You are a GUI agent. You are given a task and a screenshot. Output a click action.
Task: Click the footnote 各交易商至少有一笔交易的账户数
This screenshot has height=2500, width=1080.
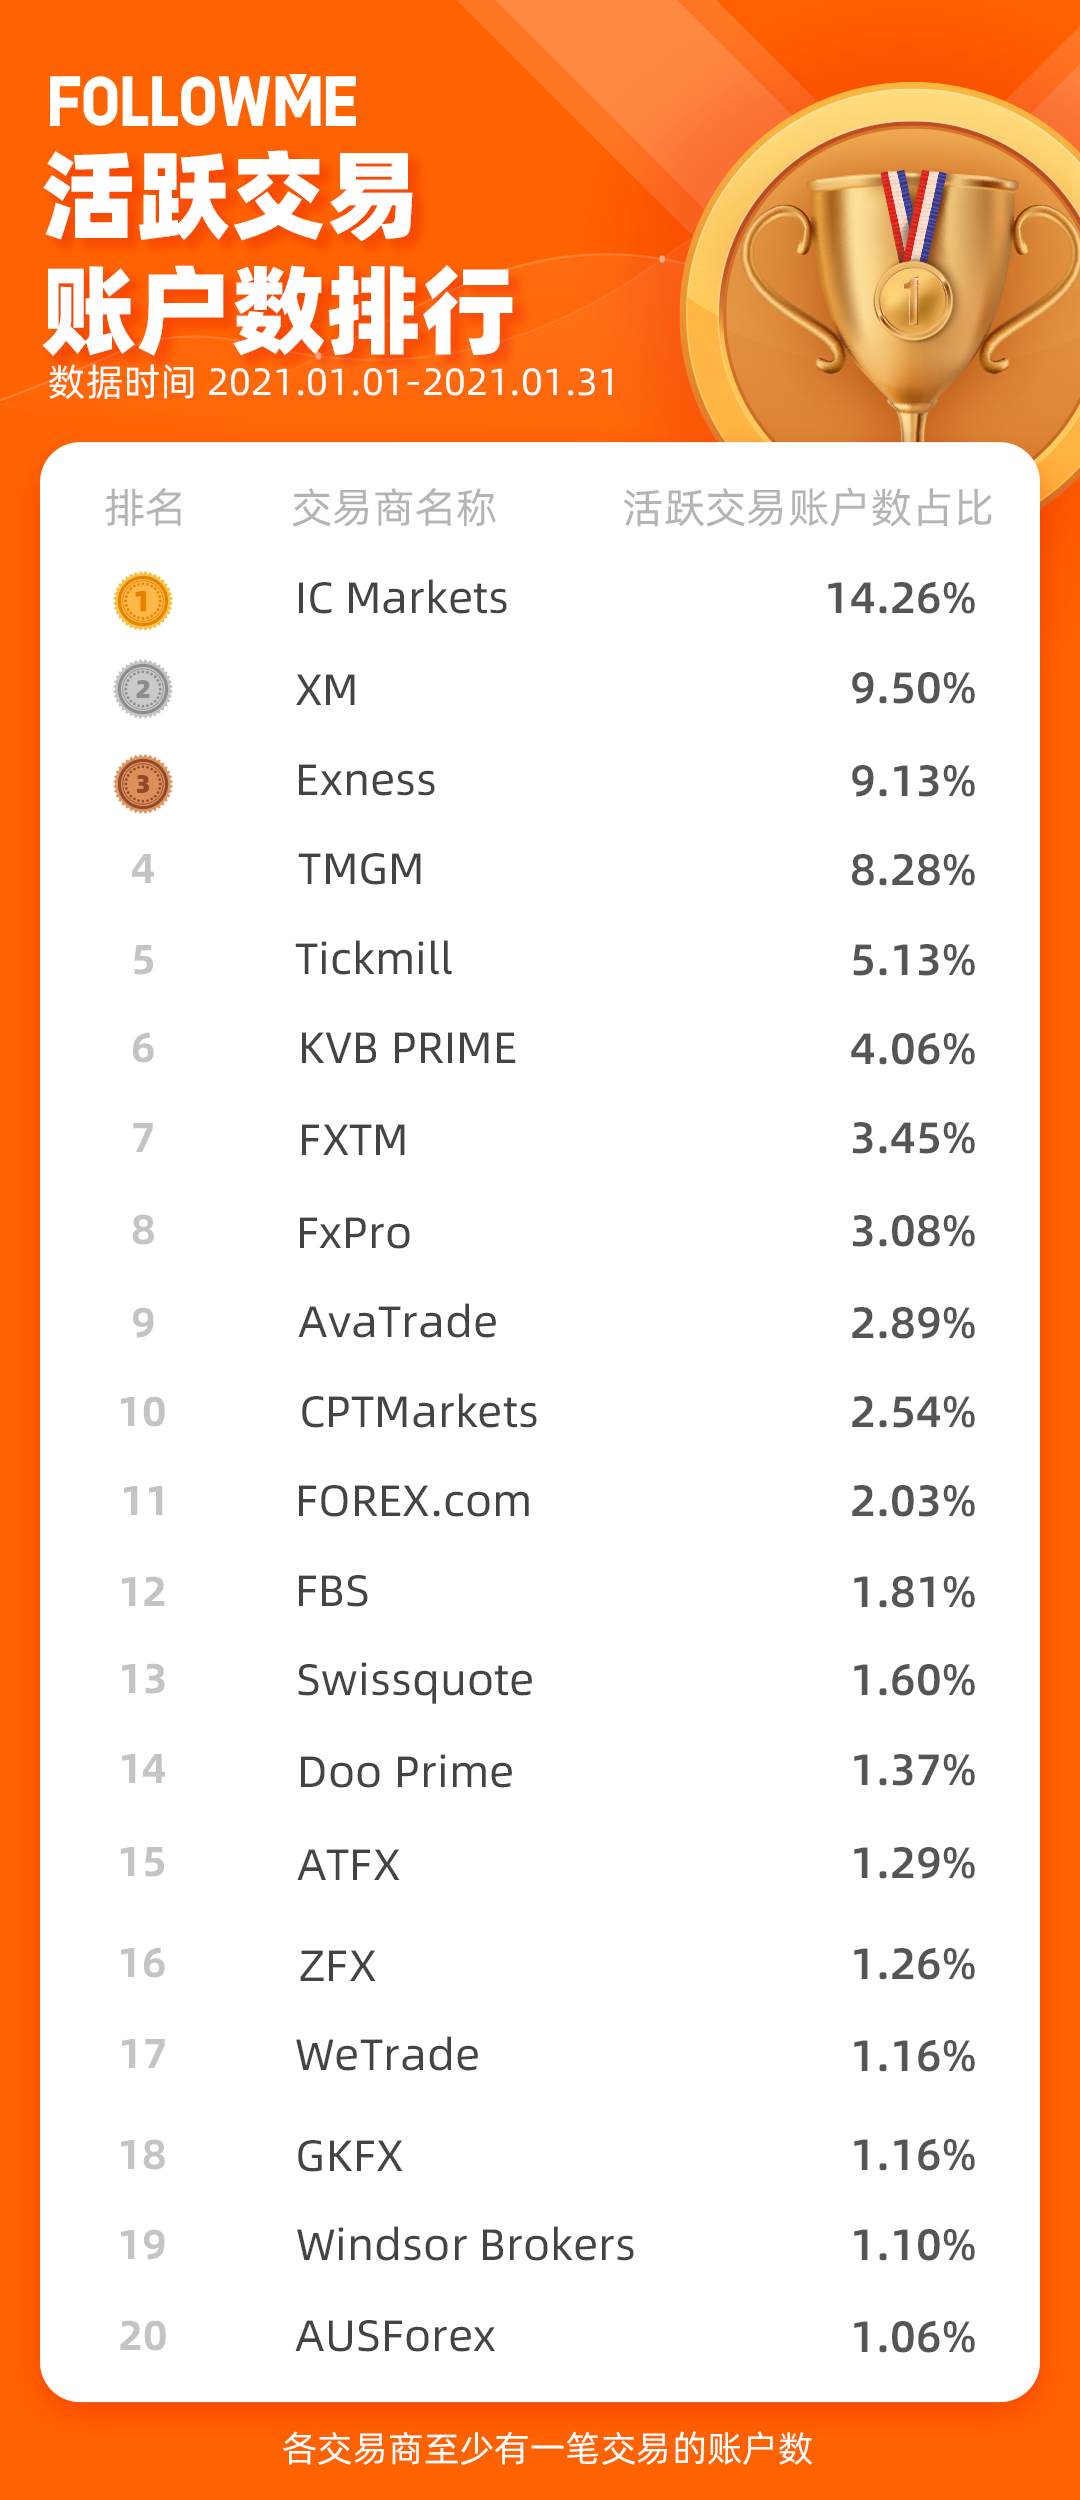coord(548,2448)
